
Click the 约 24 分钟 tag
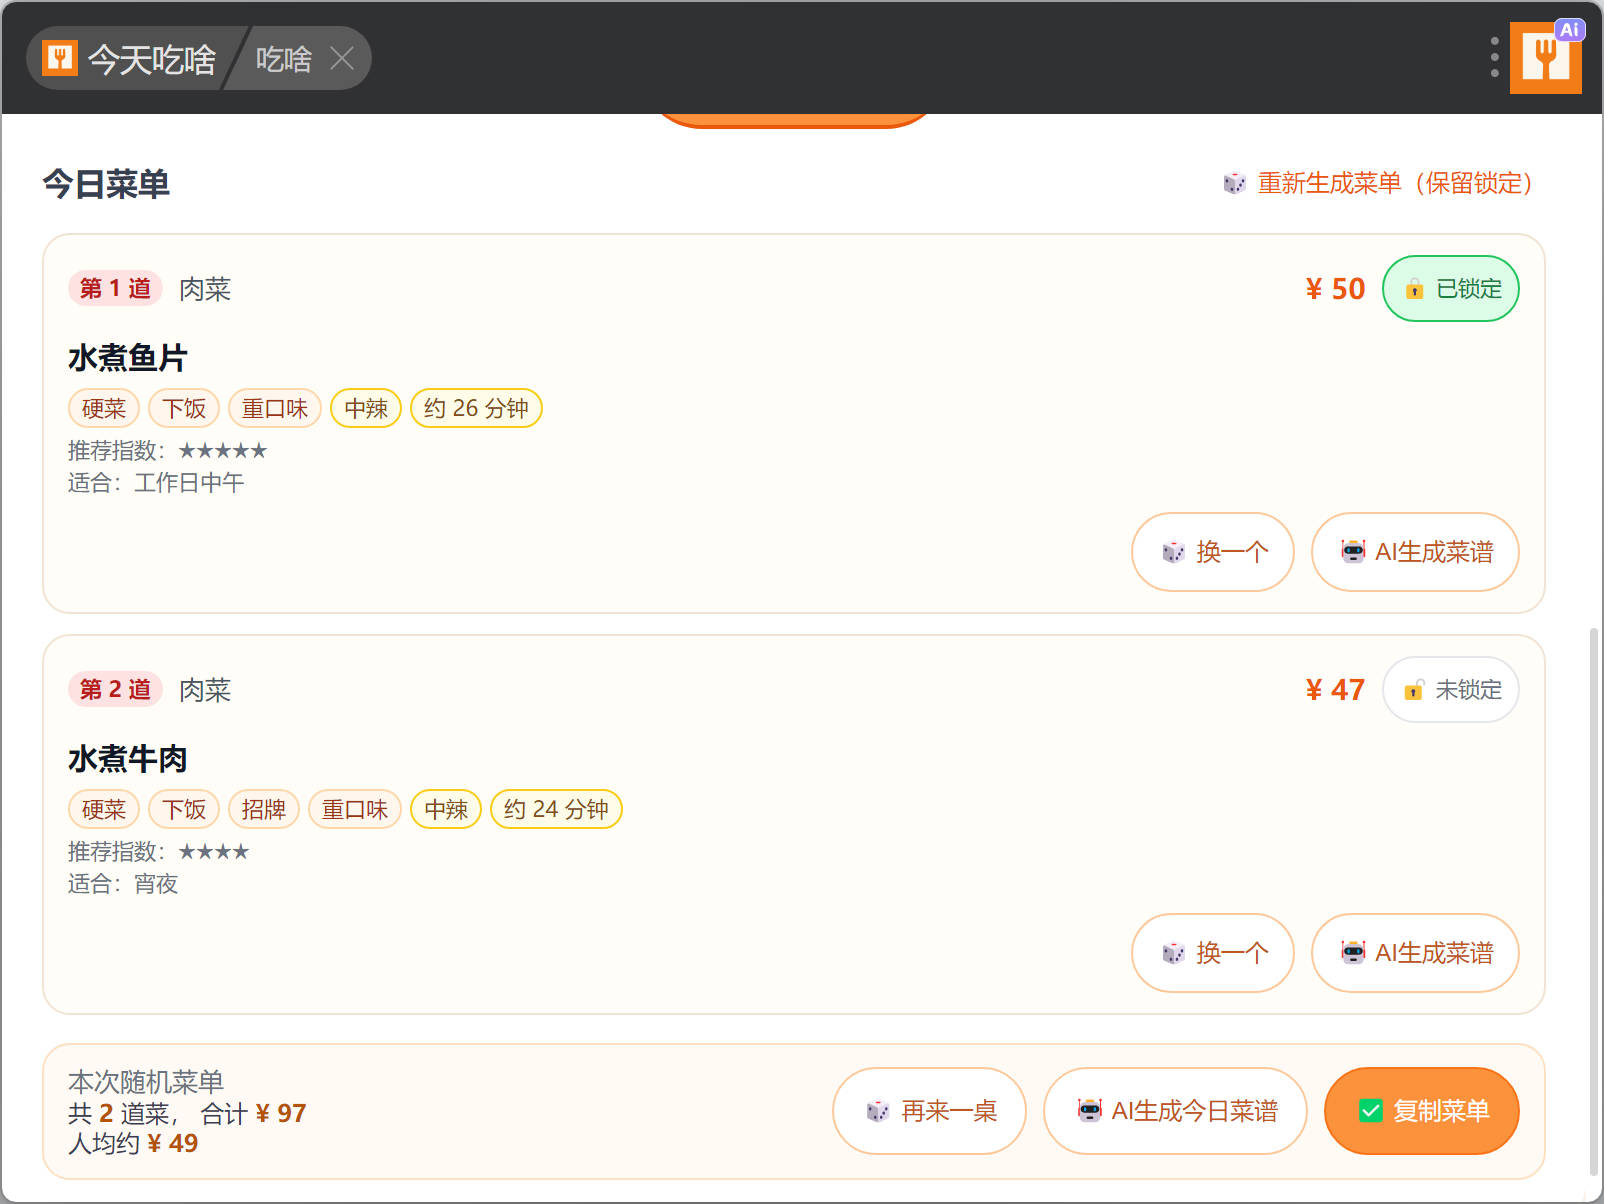tap(556, 809)
